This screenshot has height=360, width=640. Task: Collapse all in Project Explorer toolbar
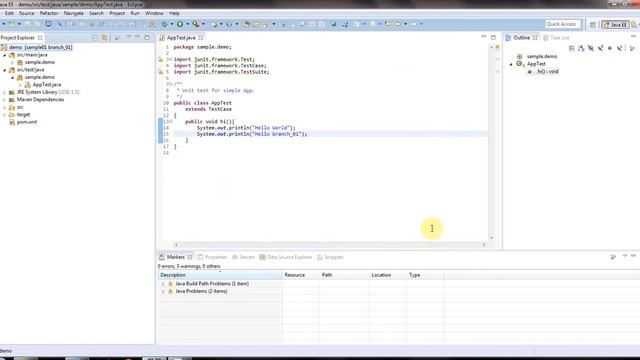[95, 38]
